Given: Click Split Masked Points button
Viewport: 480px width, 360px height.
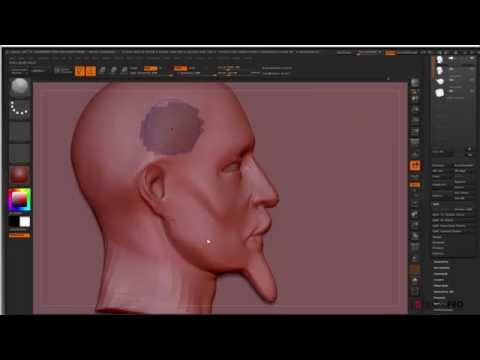Looking at the screenshot, I should (453, 231).
